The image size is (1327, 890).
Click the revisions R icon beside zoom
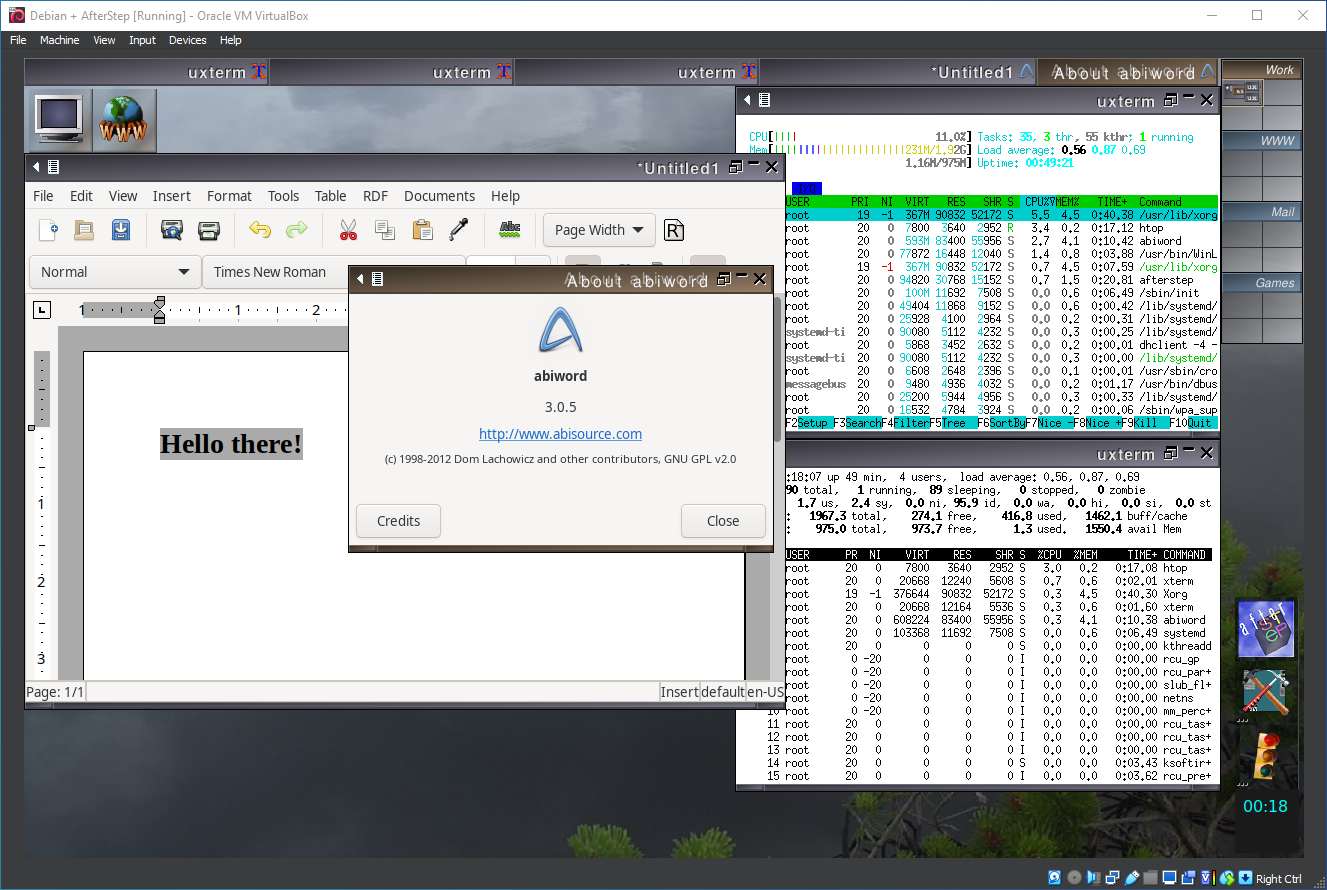(674, 230)
